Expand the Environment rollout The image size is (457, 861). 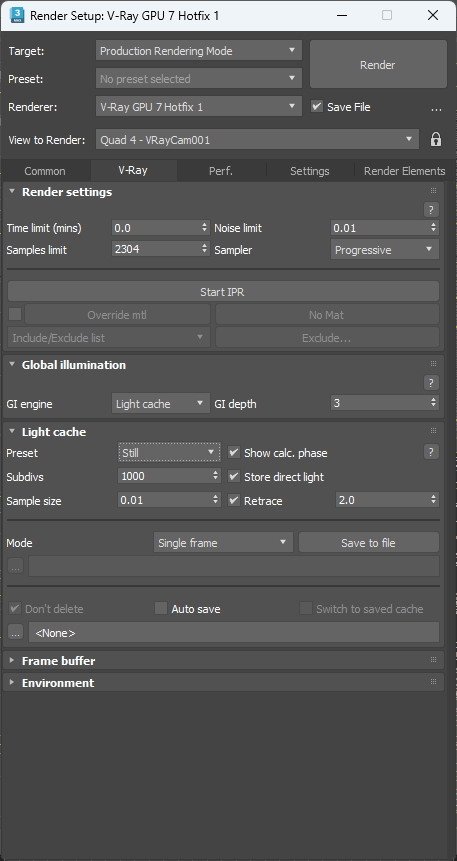click(12, 683)
